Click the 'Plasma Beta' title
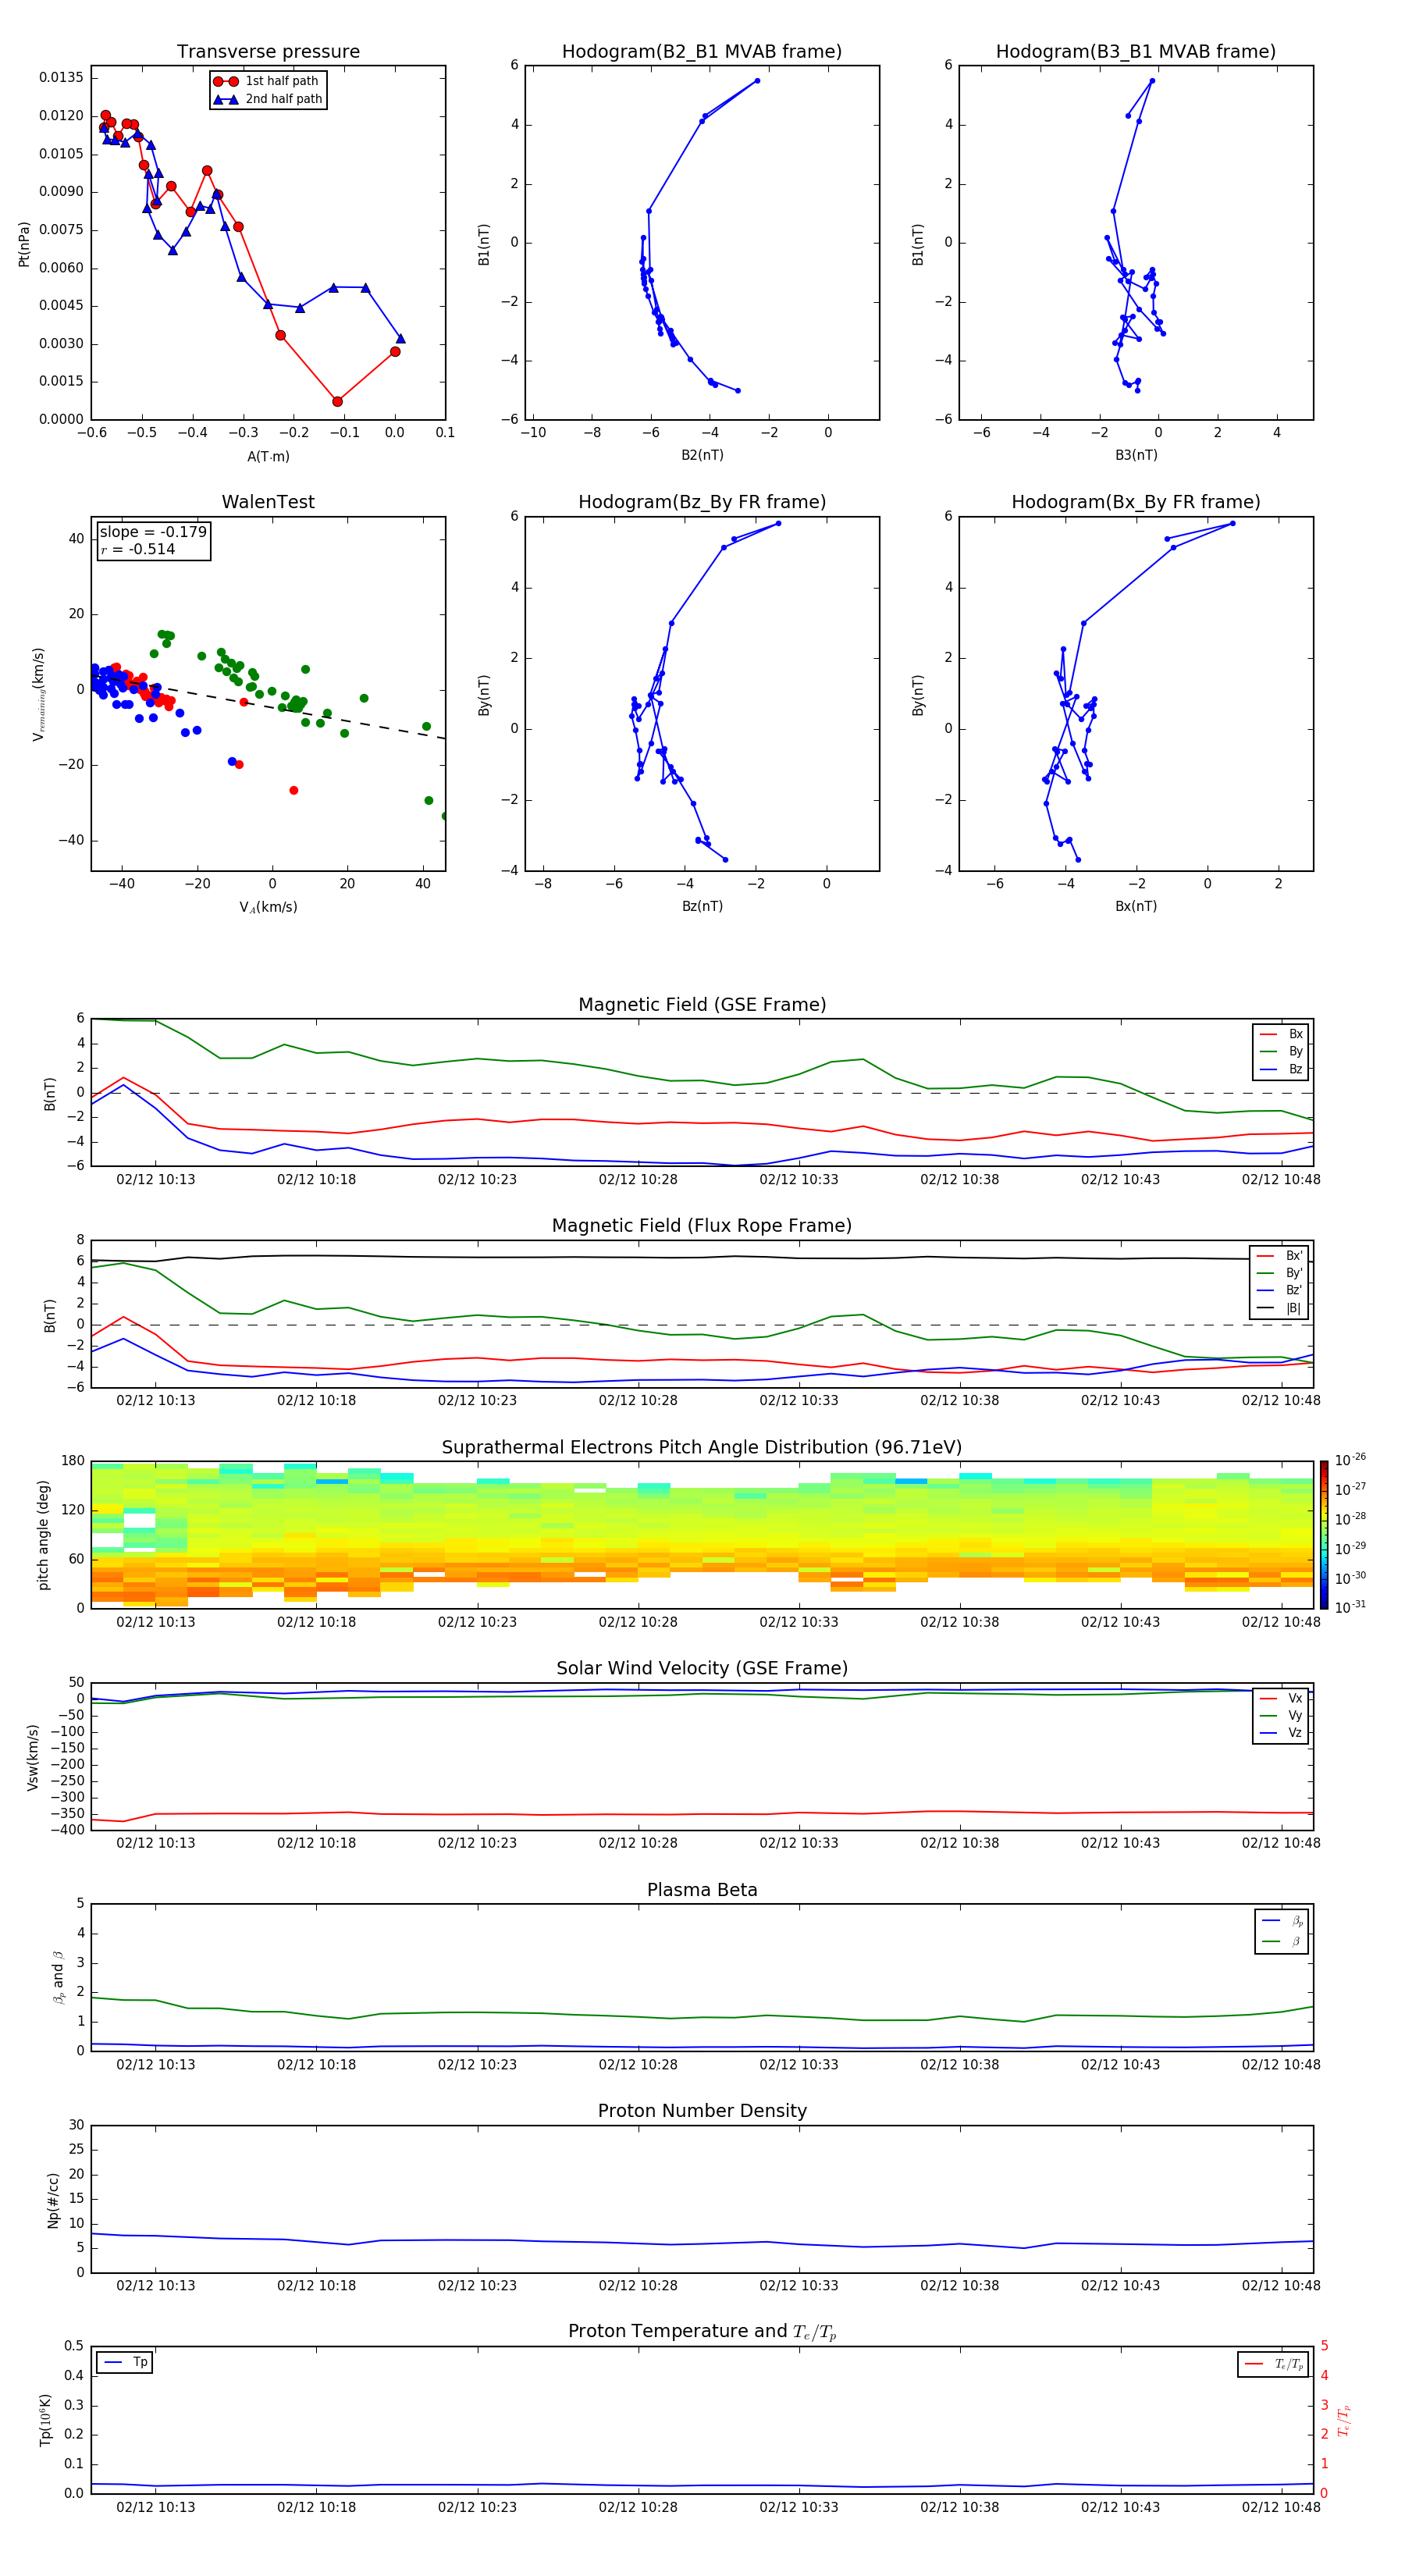 [702, 1891]
